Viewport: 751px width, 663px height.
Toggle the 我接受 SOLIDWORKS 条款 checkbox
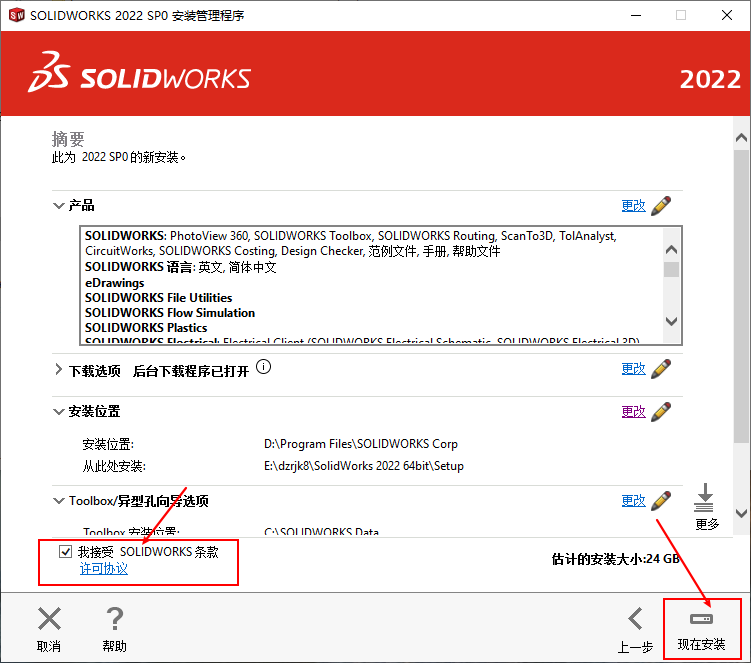(x=66, y=552)
